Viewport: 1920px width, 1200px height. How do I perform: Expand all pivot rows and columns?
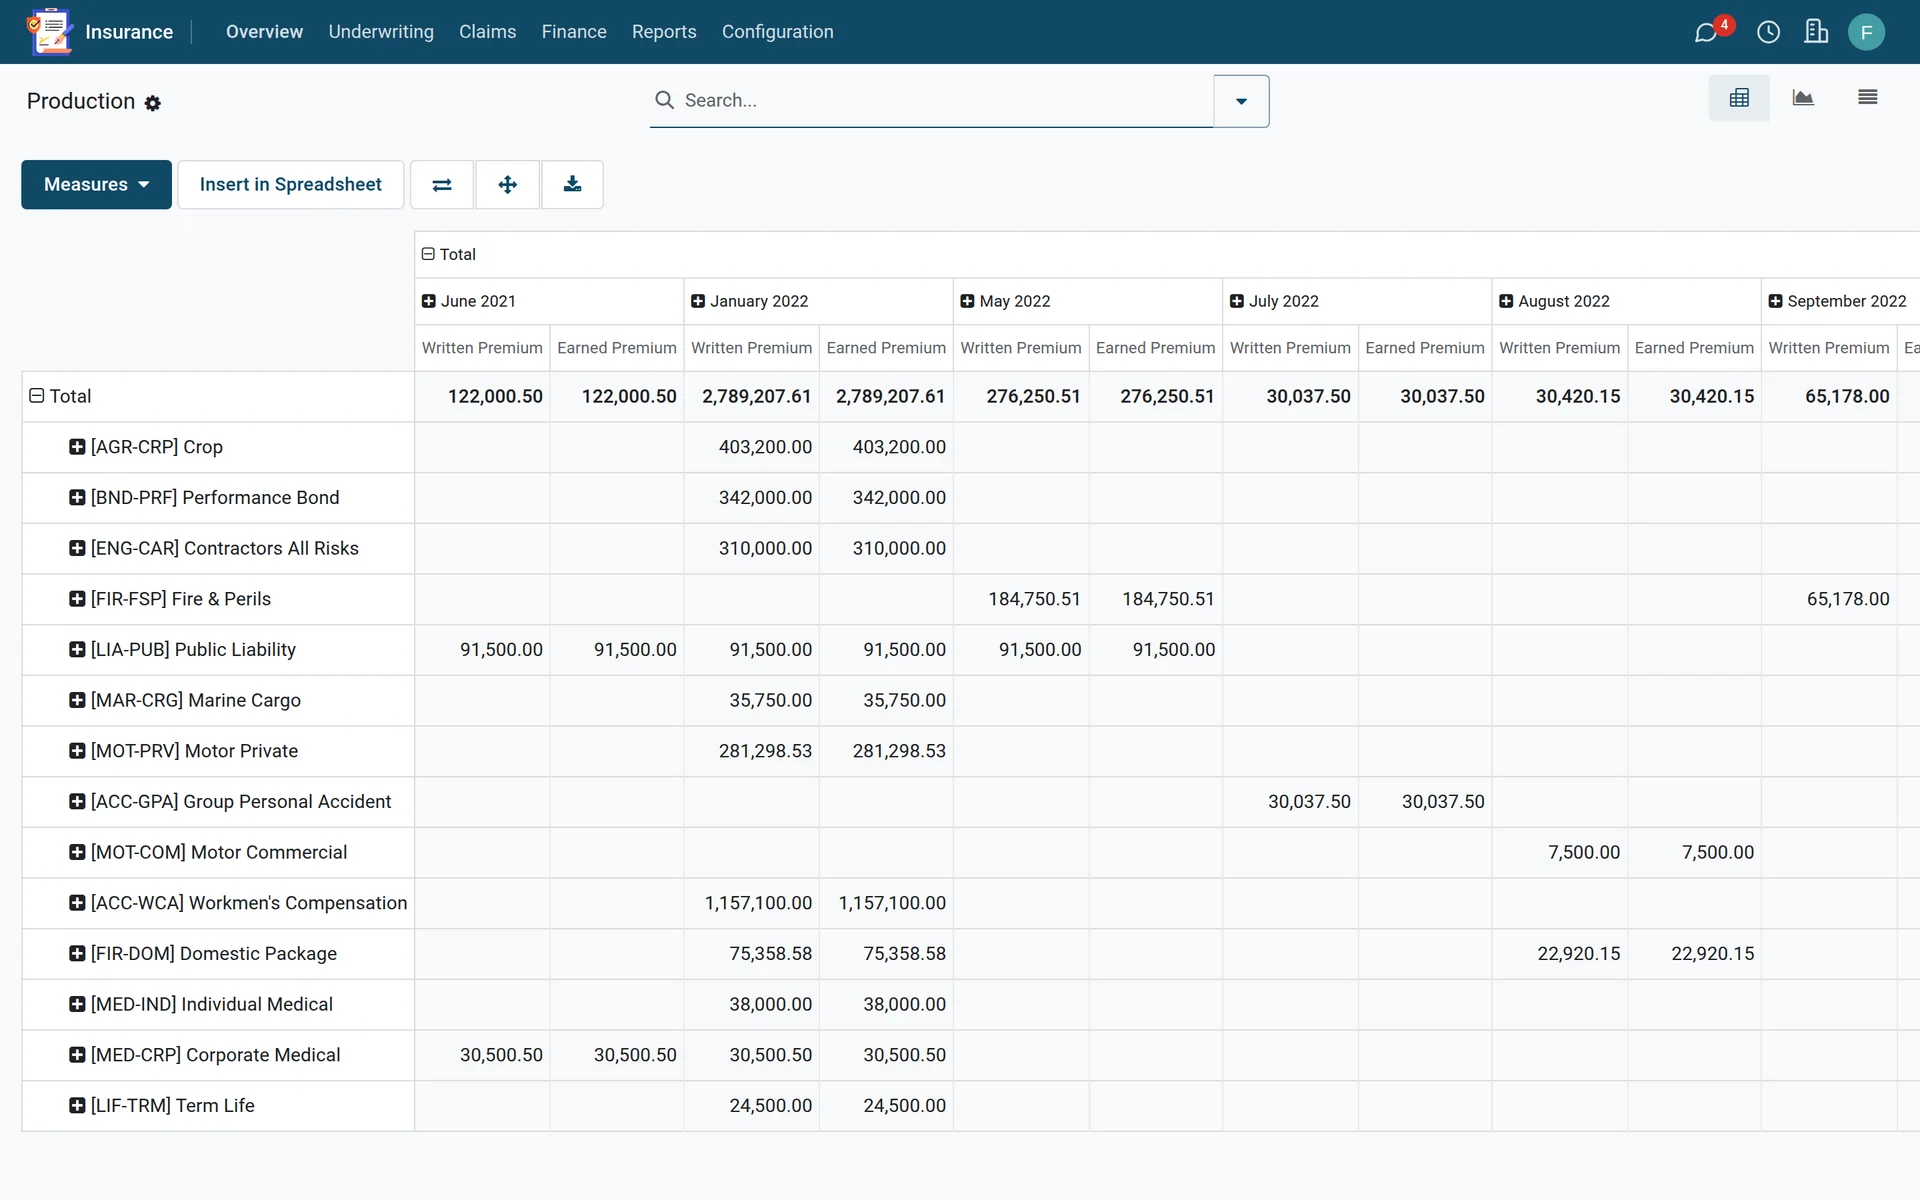click(508, 185)
